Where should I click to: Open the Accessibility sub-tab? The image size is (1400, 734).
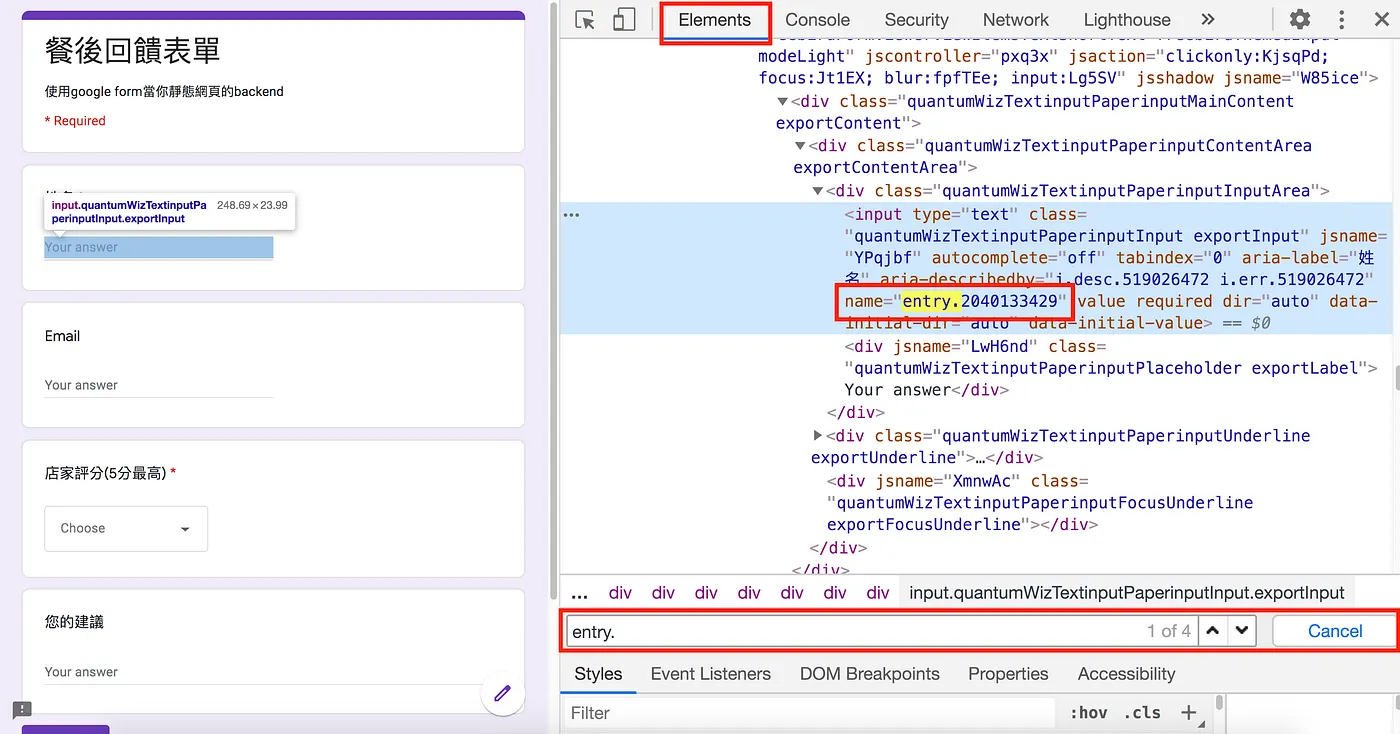[1126, 674]
